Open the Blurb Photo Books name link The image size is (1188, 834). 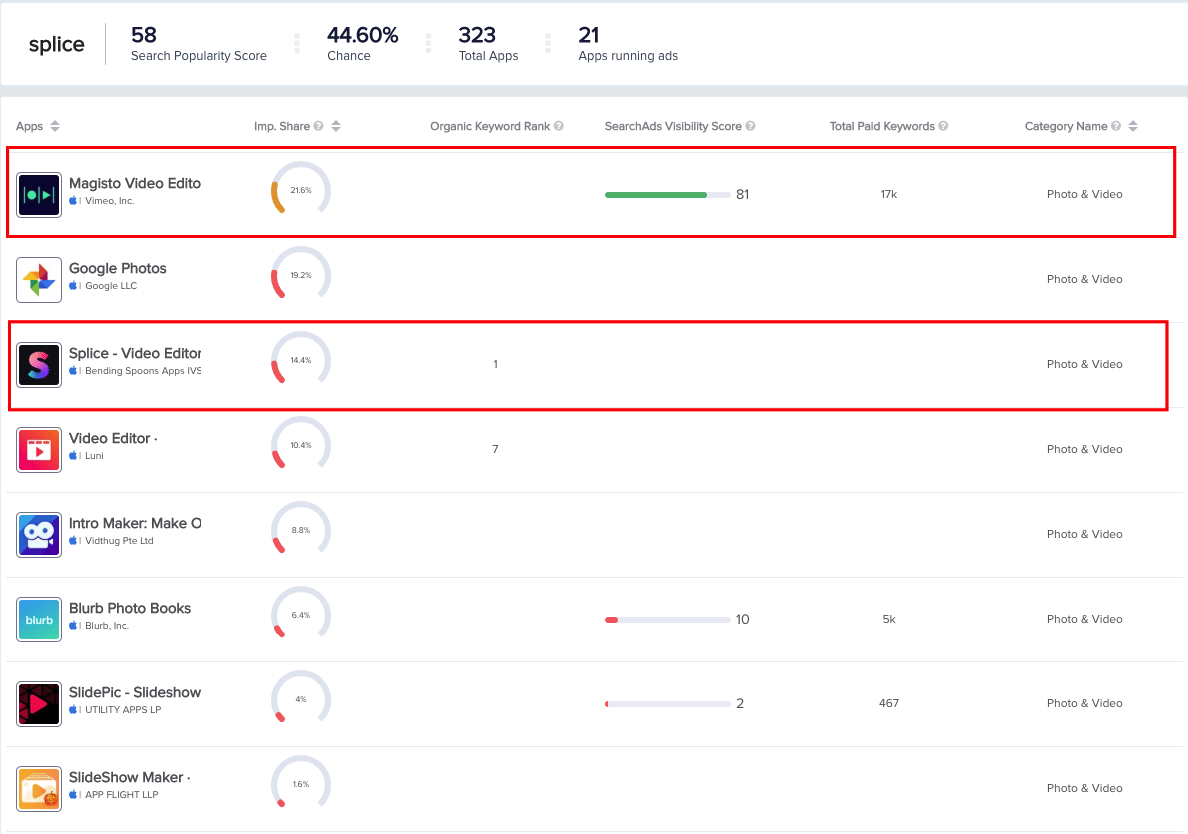[130, 608]
